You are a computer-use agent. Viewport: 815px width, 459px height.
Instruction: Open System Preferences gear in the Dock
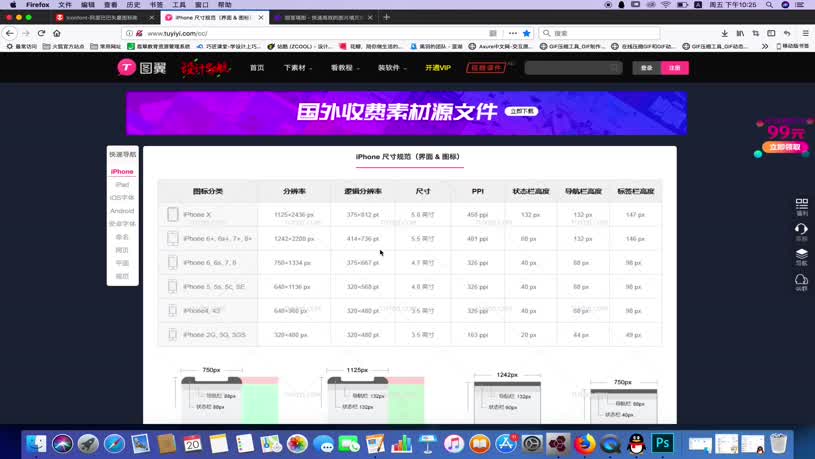click(x=532, y=443)
